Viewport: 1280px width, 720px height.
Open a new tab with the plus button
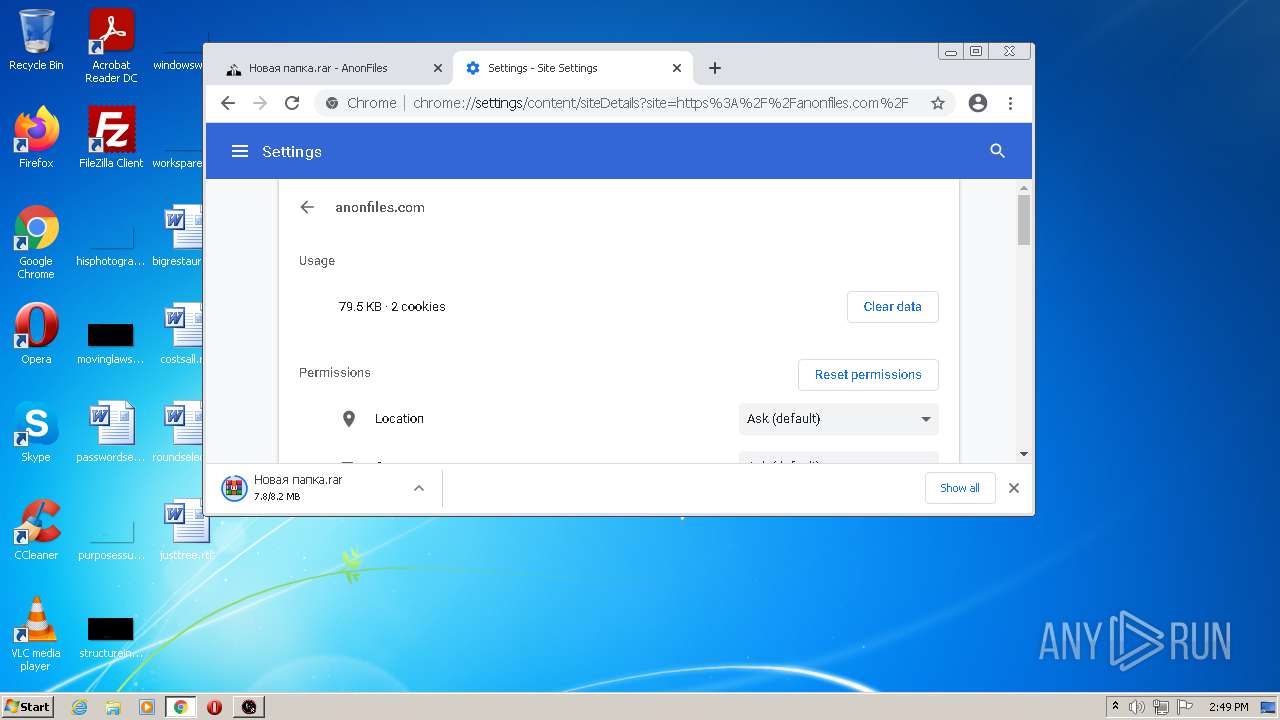pyautogui.click(x=714, y=68)
